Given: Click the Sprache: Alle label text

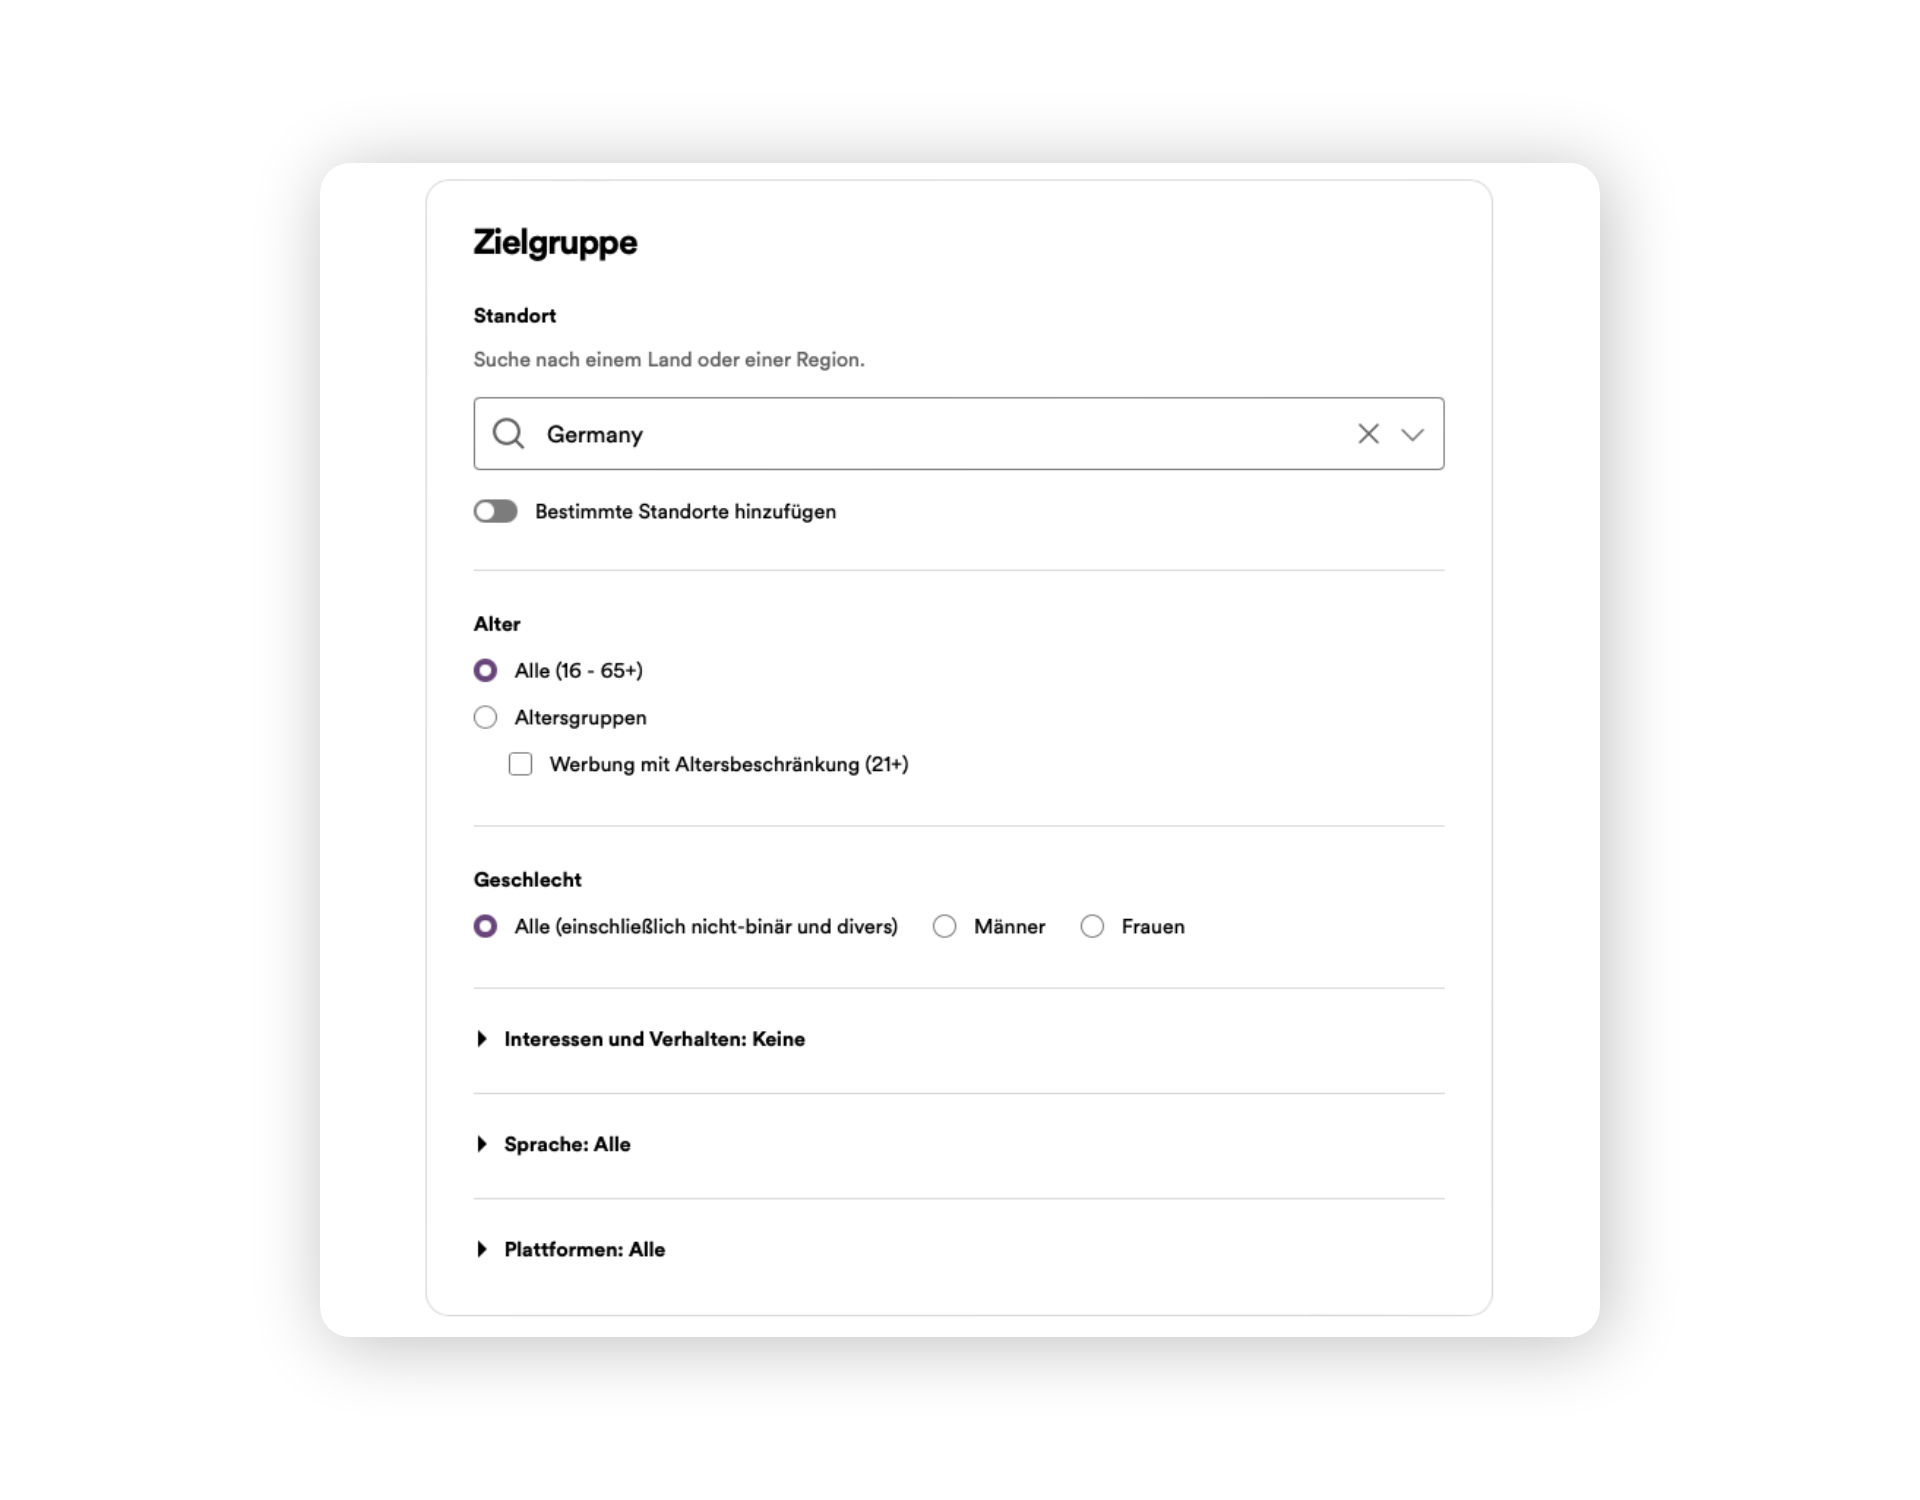Looking at the screenshot, I should point(567,1144).
